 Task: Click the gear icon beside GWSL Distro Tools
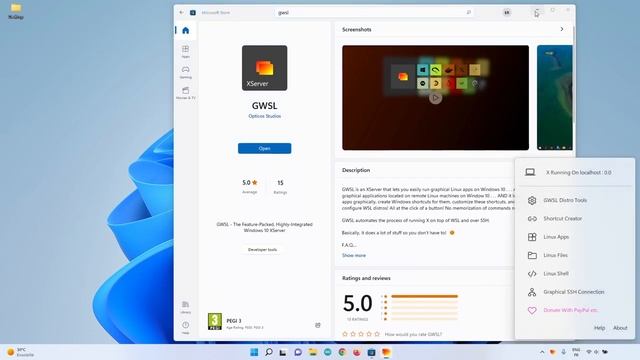point(532,200)
